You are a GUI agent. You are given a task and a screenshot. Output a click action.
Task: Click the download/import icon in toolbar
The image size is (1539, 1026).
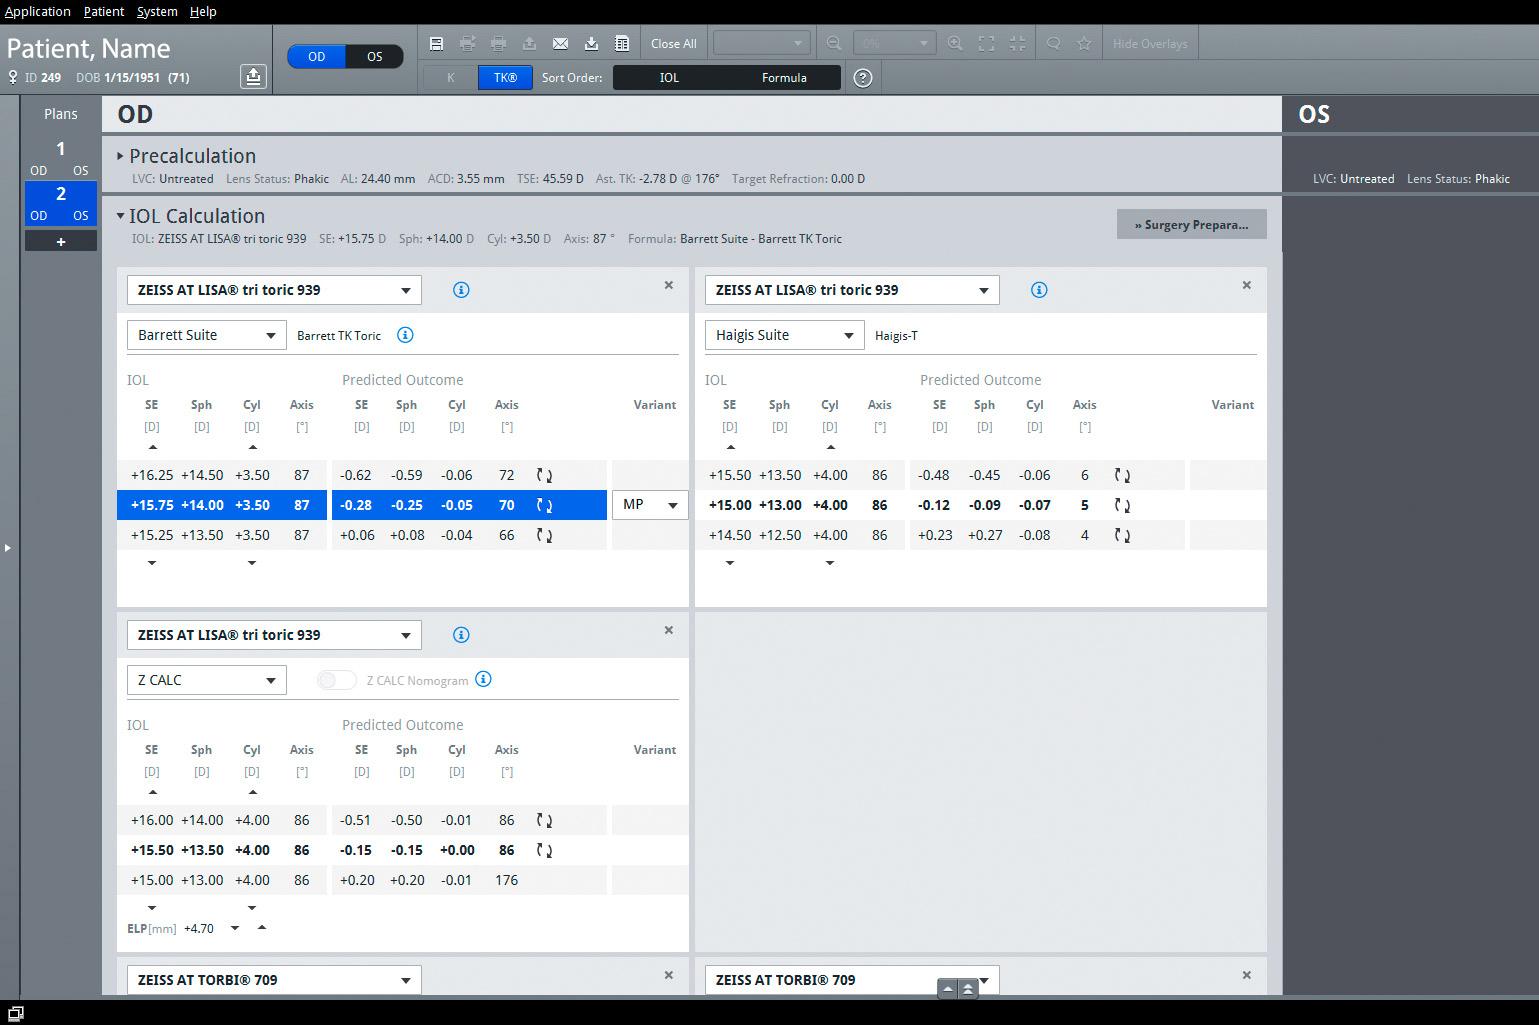point(591,43)
